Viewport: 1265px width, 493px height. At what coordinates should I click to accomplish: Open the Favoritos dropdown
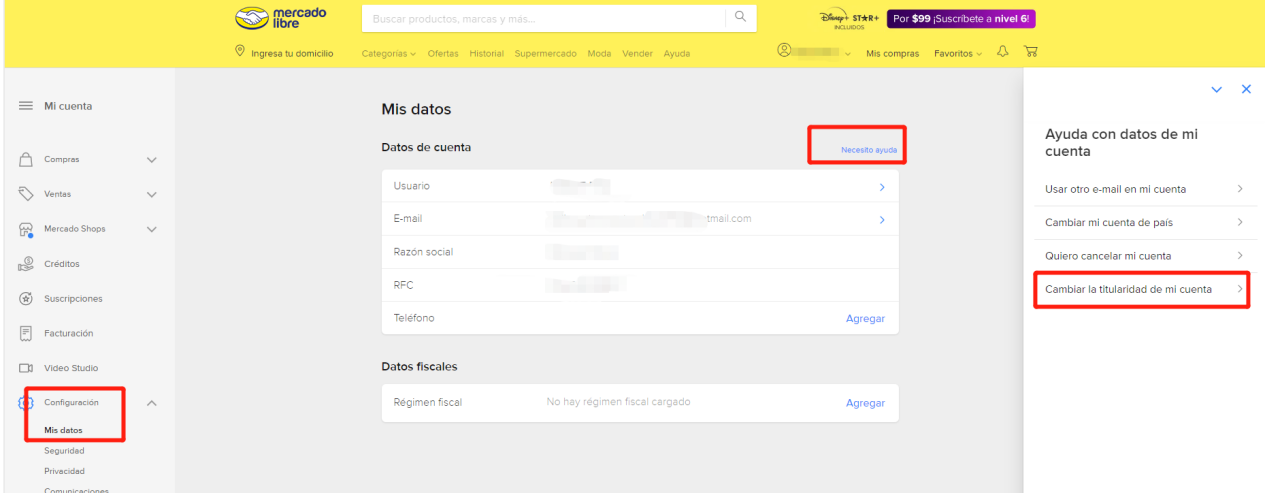(958, 54)
